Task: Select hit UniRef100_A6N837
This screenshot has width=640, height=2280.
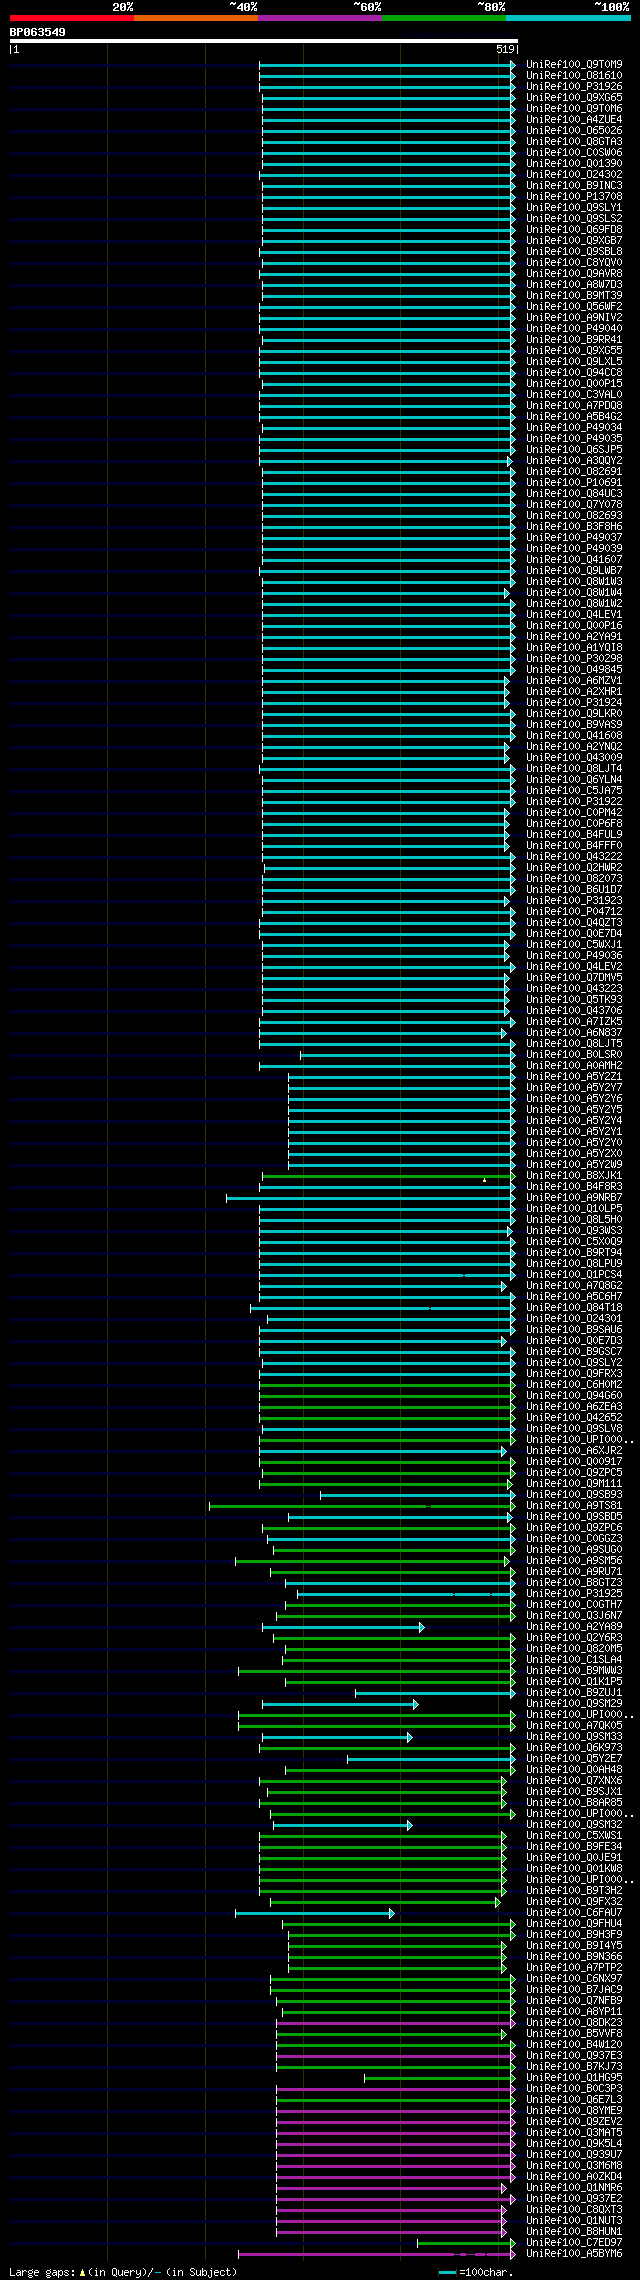Action: point(574,1033)
